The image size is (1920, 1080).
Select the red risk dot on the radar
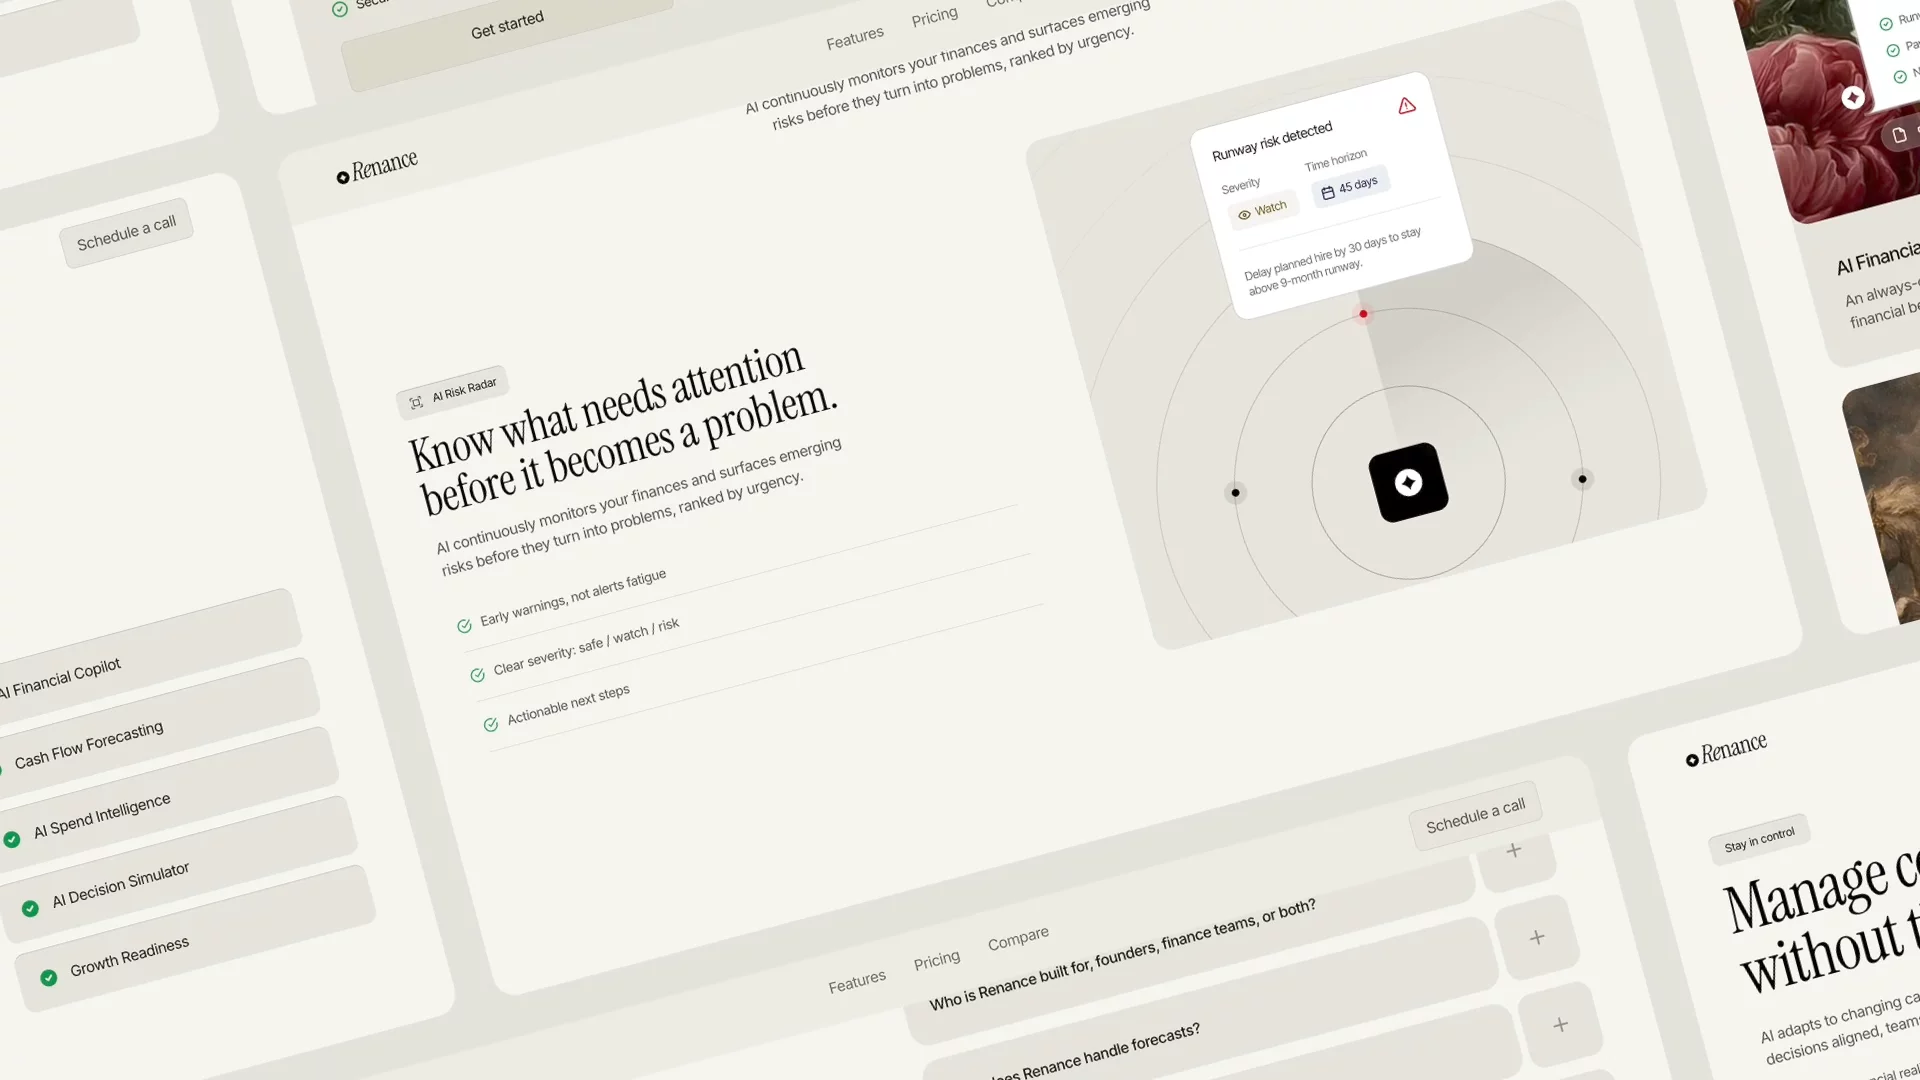click(x=1363, y=314)
